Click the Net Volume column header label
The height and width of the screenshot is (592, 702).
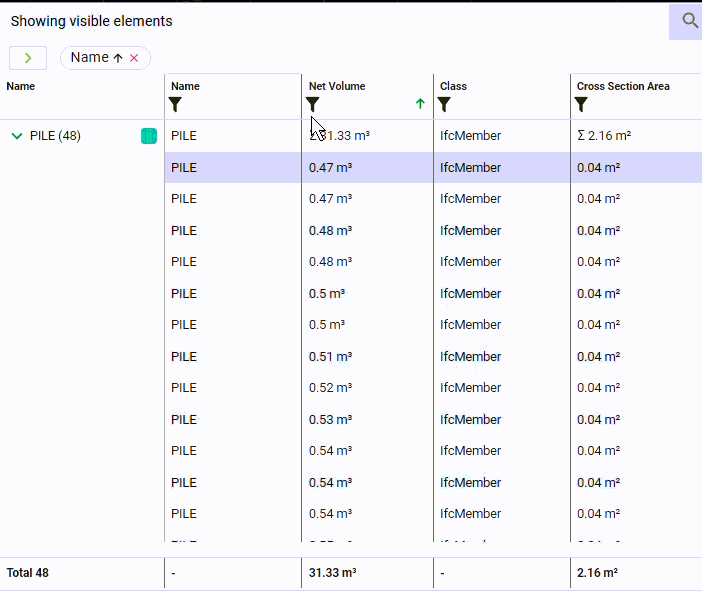coord(337,86)
